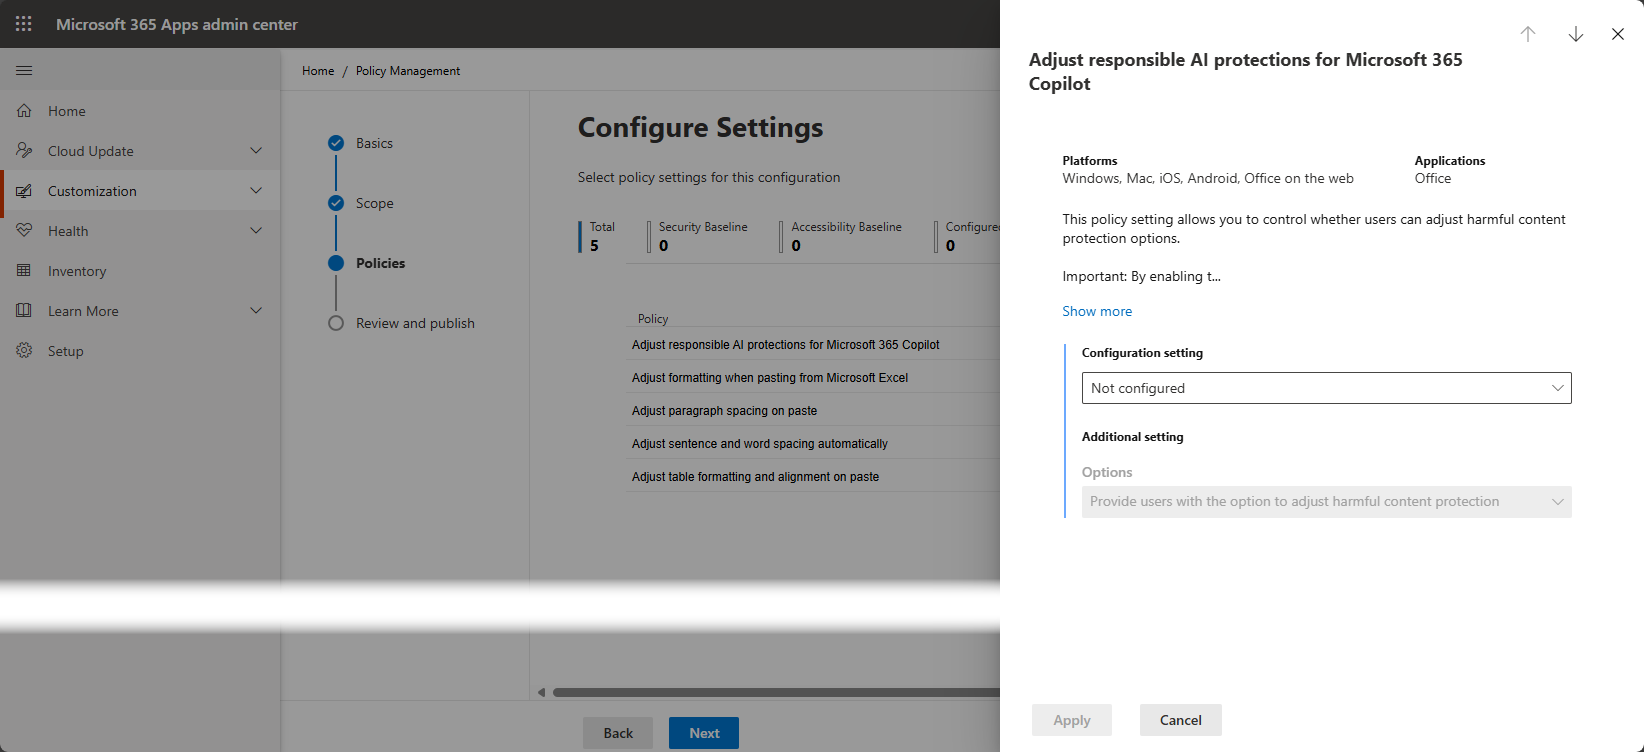Select the Basics wizard step
Image resolution: width=1644 pixels, height=752 pixels.
[x=374, y=143]
